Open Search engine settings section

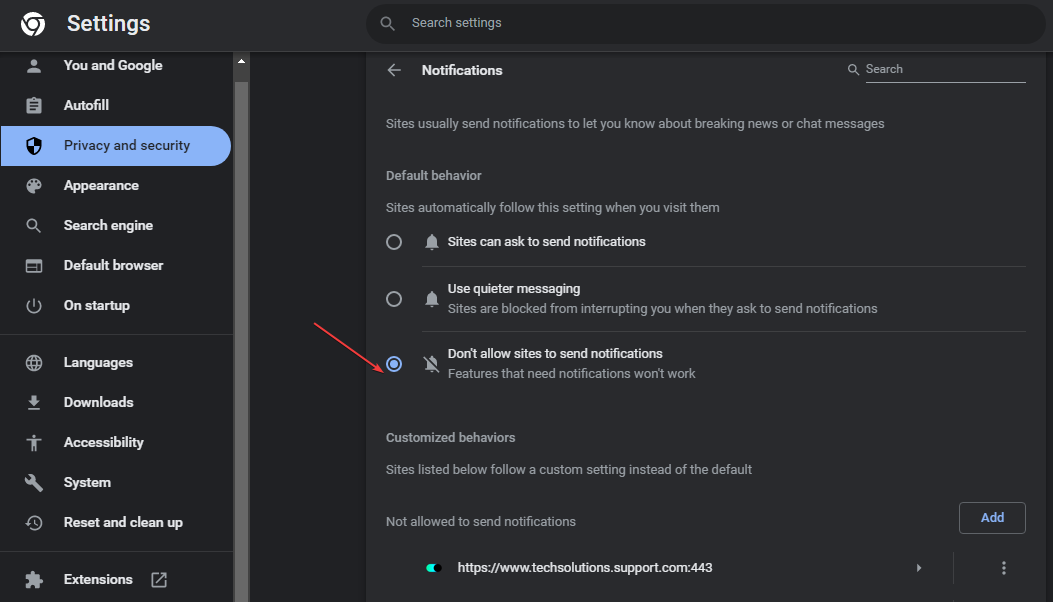(x=108, y=225)
